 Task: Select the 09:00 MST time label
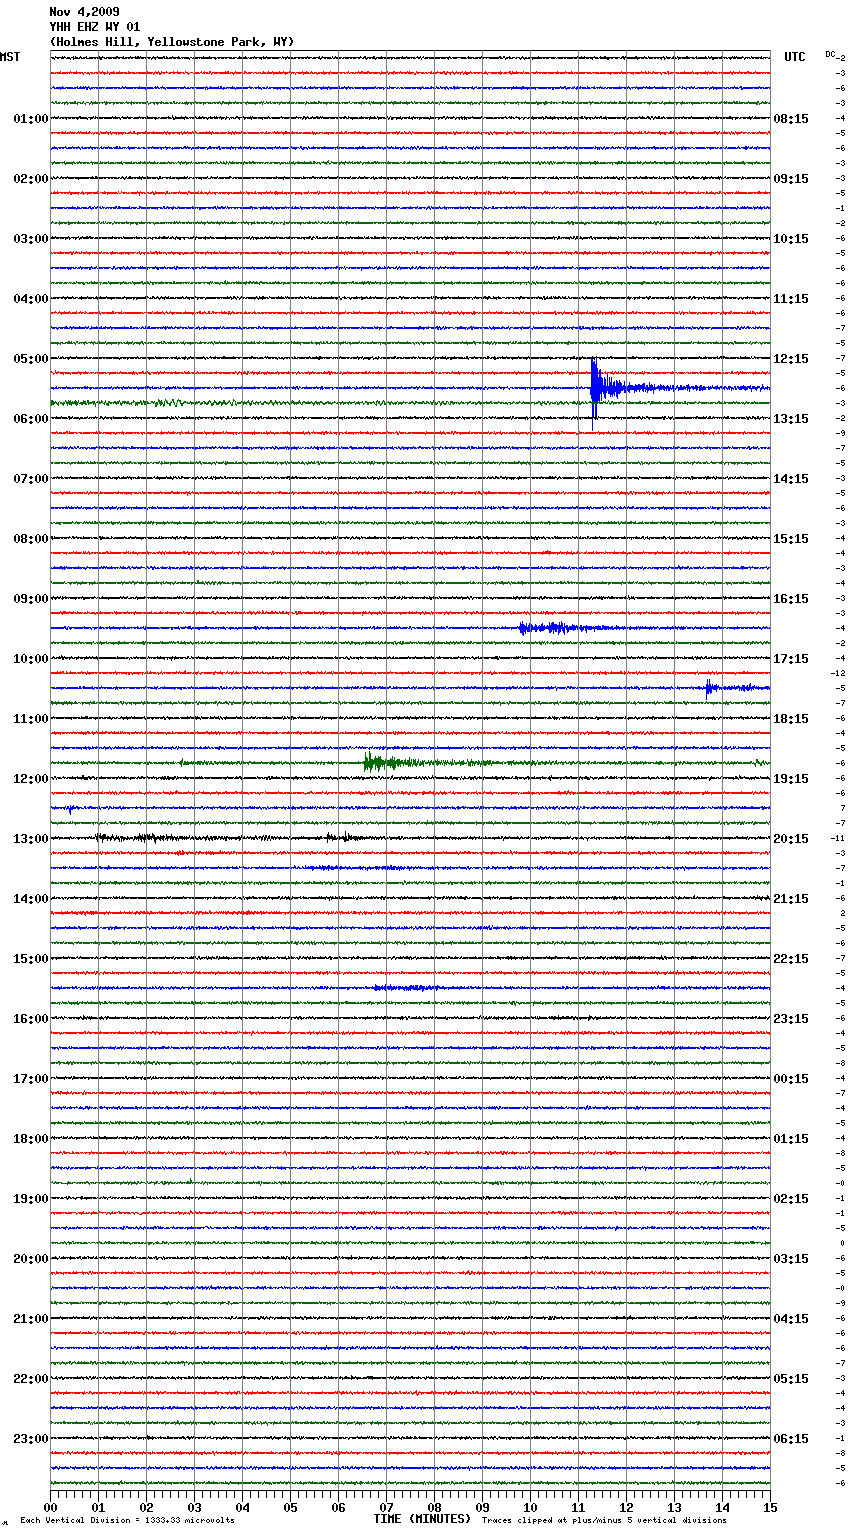31,599
